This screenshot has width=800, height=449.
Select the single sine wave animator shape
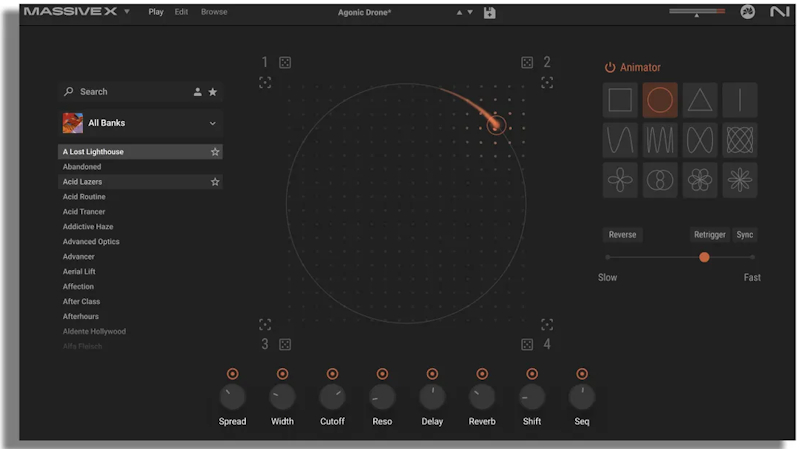(x=620, y=140)
